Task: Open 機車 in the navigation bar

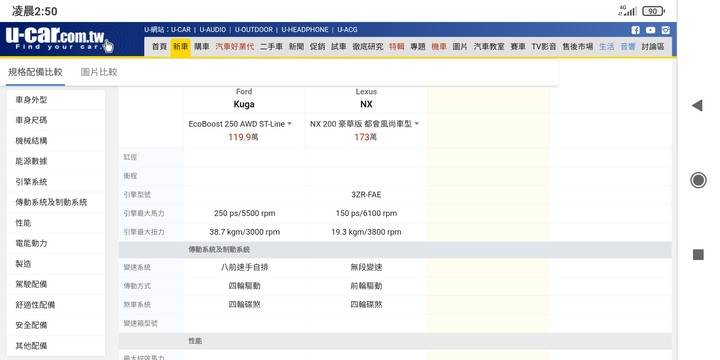Action: tap(439, 47)
